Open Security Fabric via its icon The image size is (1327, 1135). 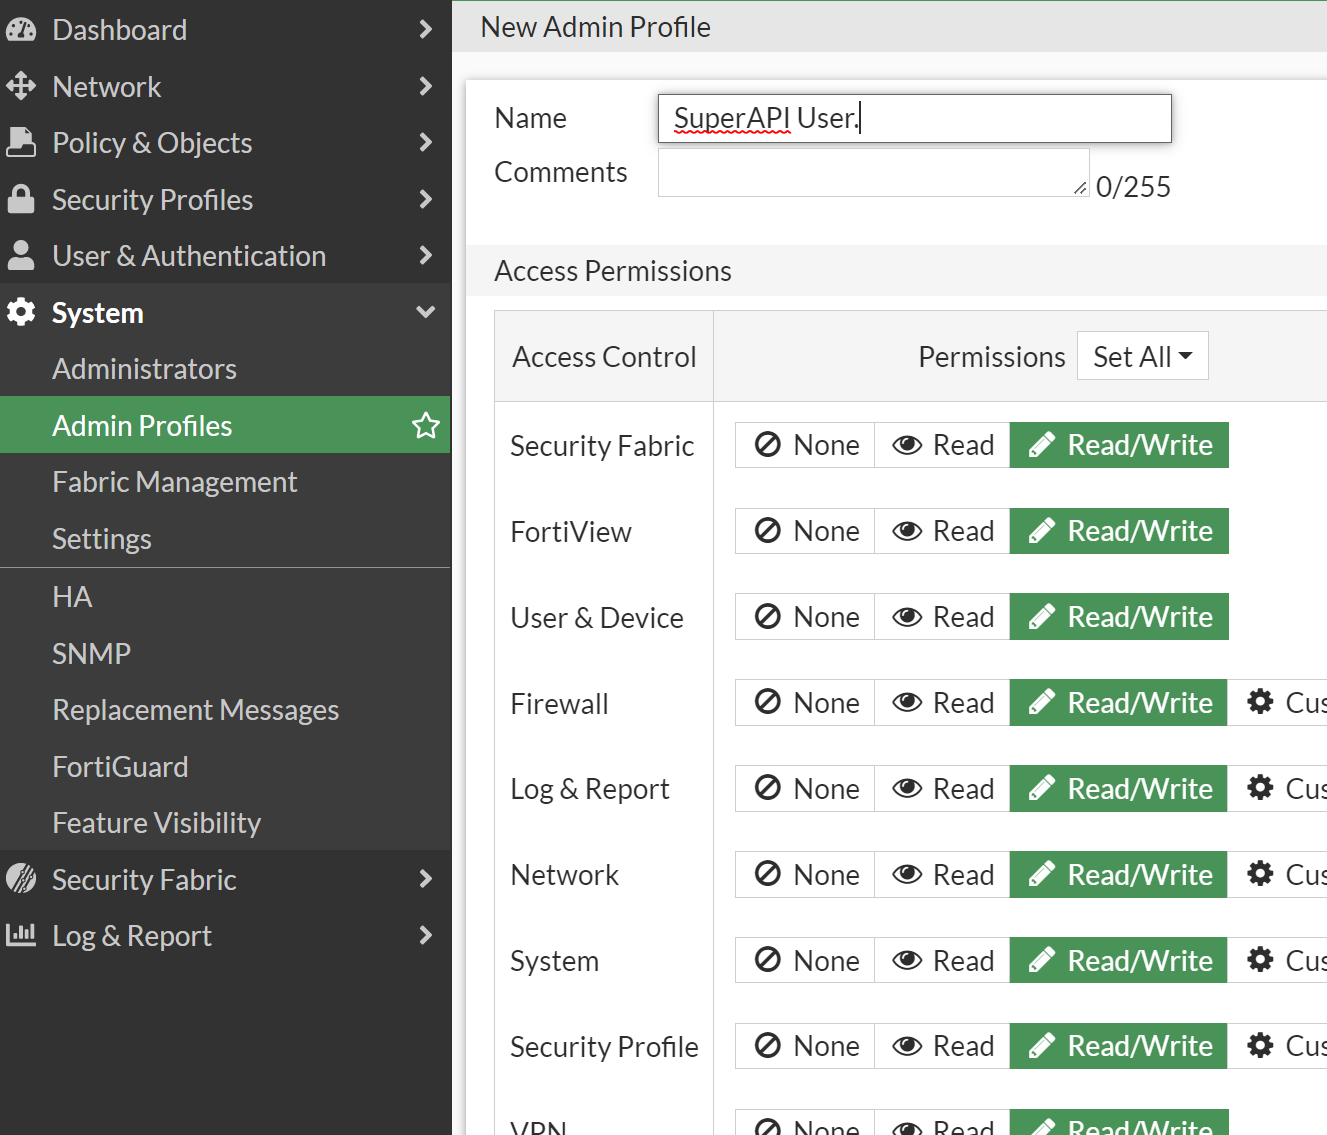[x=21, y=879]
